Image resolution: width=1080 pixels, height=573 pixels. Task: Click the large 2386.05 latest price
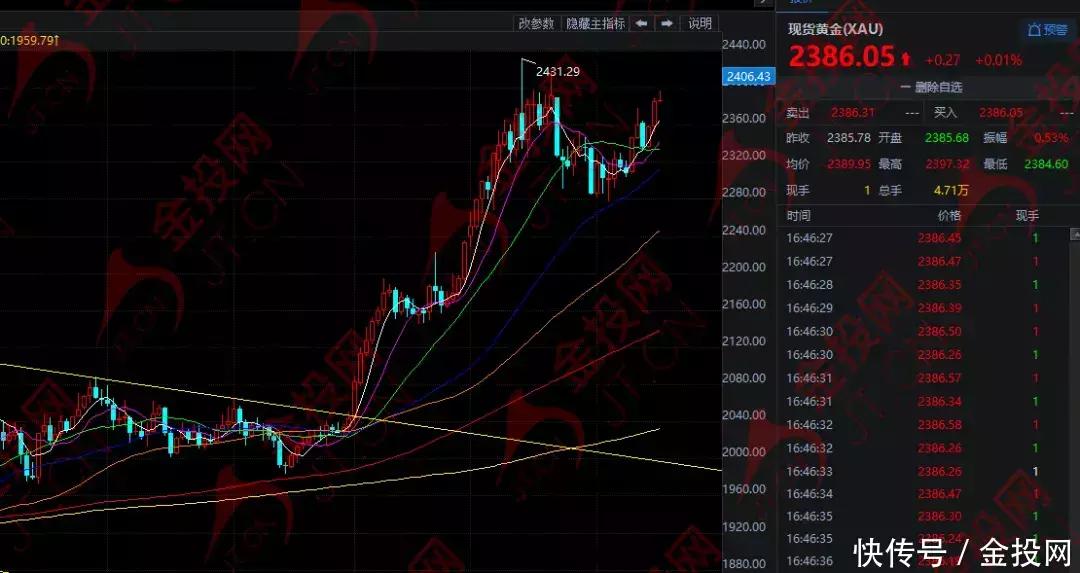point(841,58)
